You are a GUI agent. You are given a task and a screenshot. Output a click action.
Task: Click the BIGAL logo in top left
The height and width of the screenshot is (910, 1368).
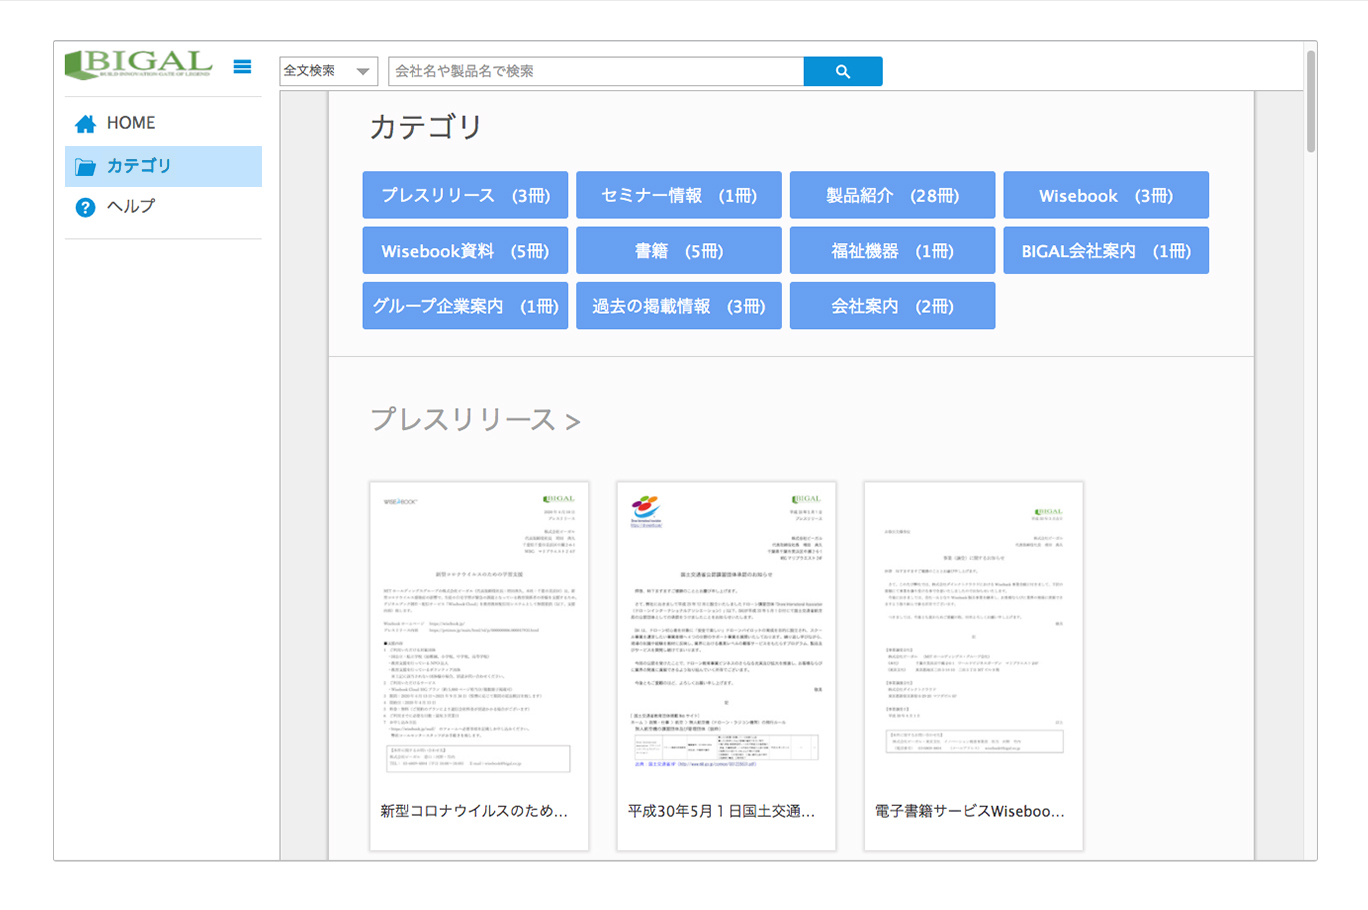point(137,64)
